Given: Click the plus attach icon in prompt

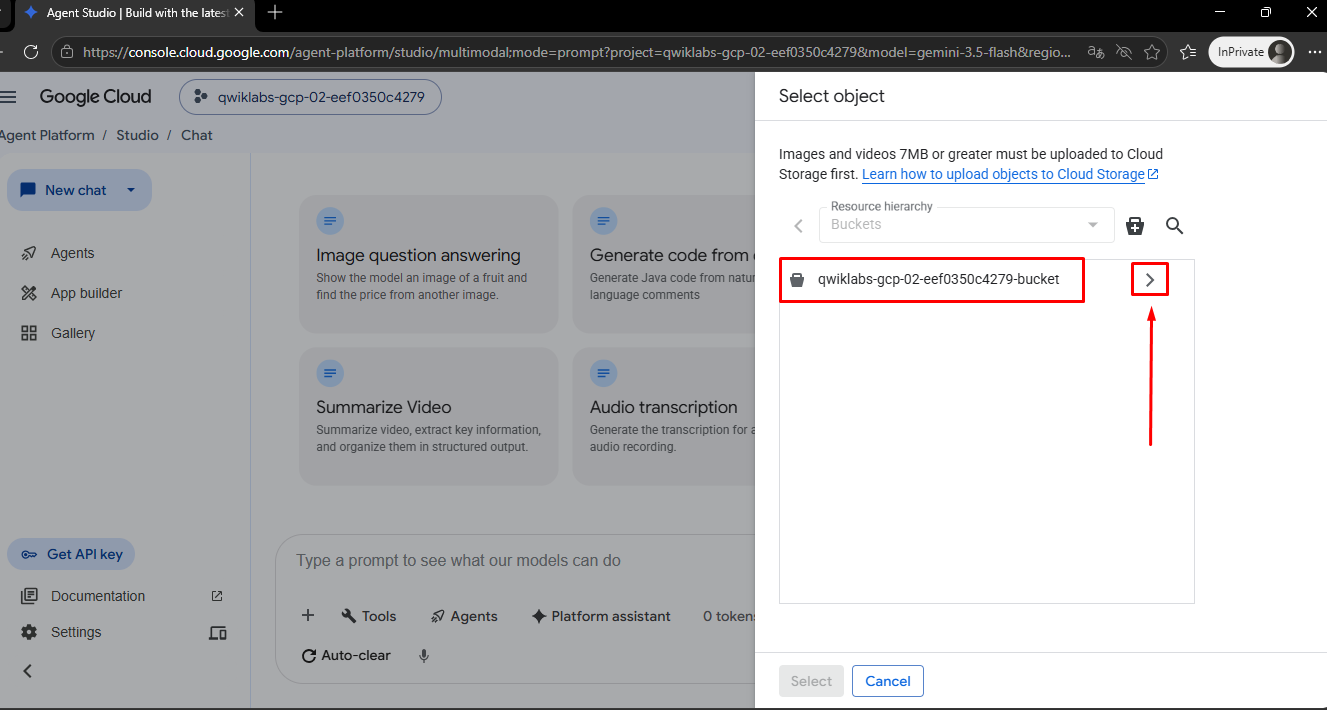Looking at the screenshot, I should pyautogui.click(x=308, y=616).
